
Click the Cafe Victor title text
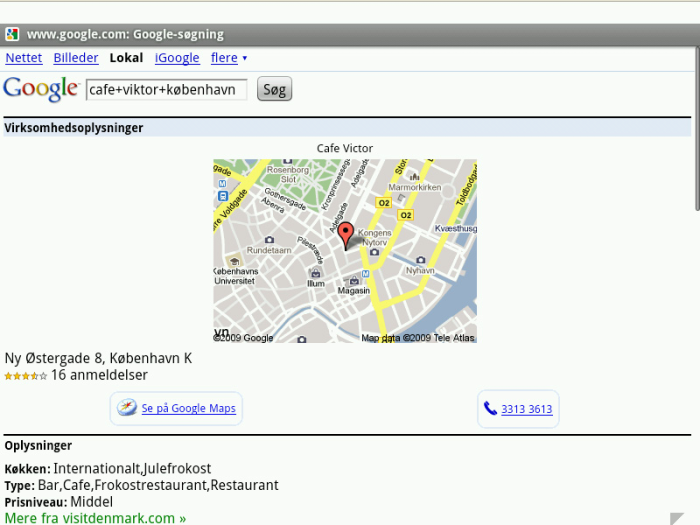point(345,148)
